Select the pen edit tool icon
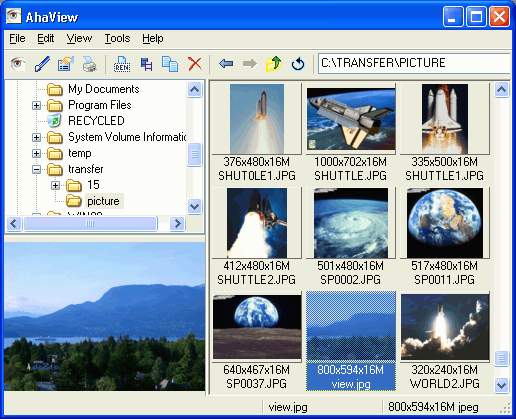The width and height of the screenshot is (516, 419). pyautogui.click(x=42, y=63)
